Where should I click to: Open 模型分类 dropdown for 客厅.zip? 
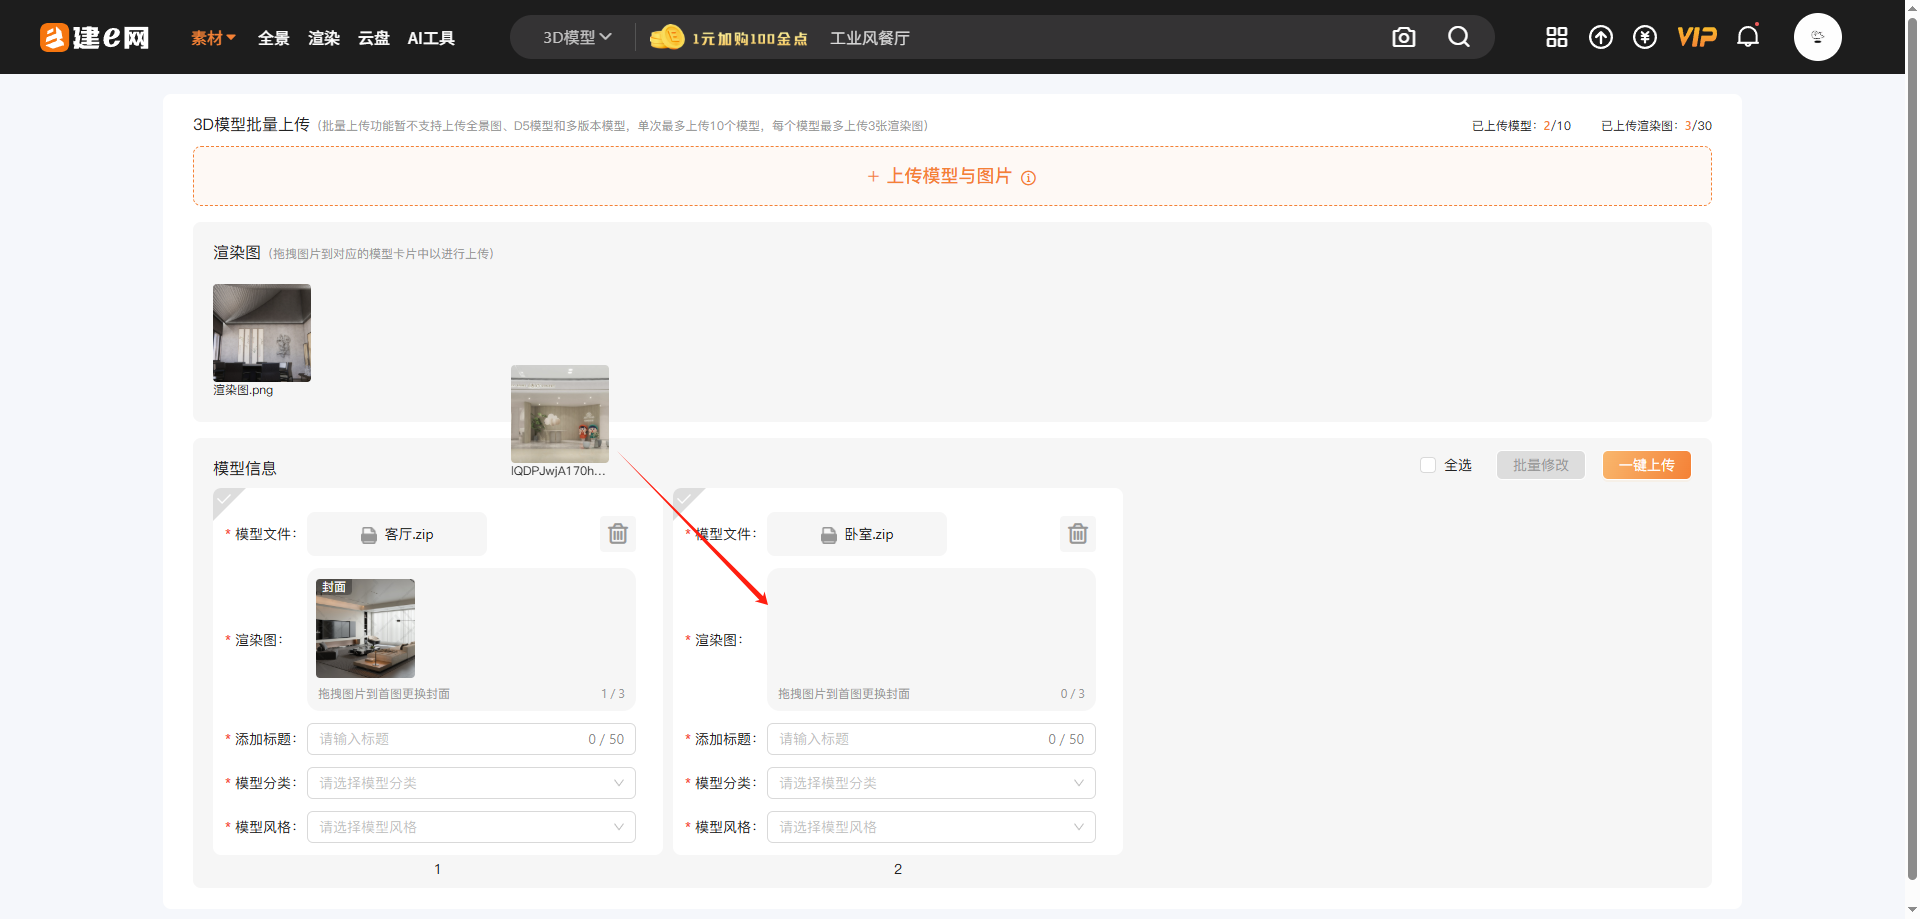tap(471, 783)
